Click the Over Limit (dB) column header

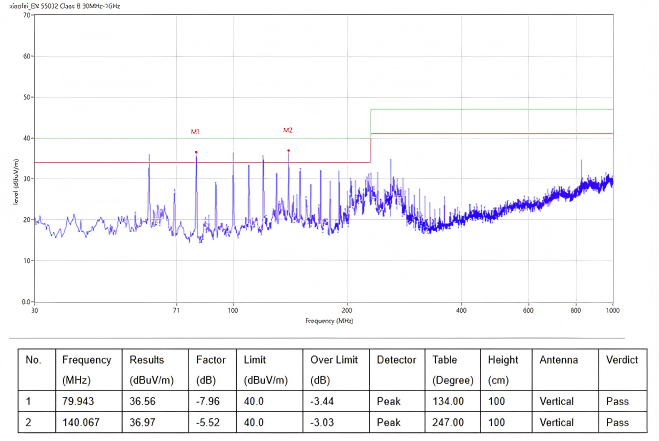[x=336, y=370]
